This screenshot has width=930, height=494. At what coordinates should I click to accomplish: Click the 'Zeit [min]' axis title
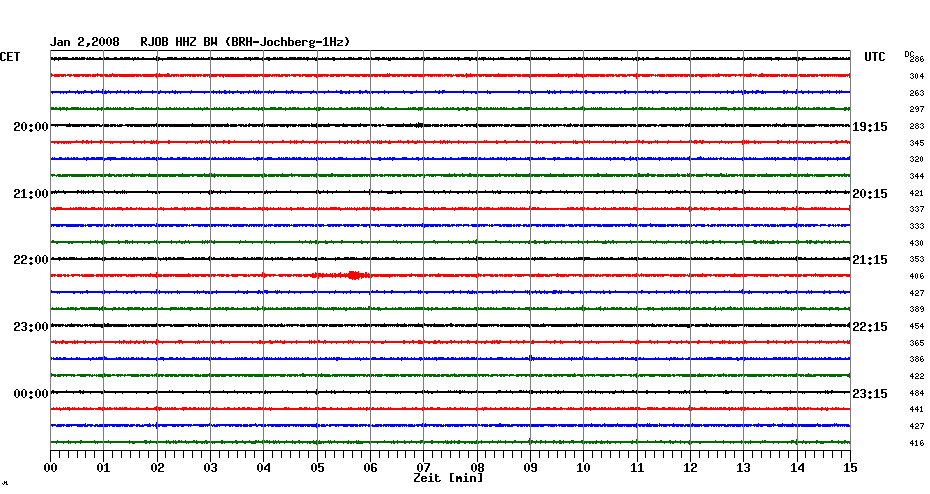(x=448, y=478)
